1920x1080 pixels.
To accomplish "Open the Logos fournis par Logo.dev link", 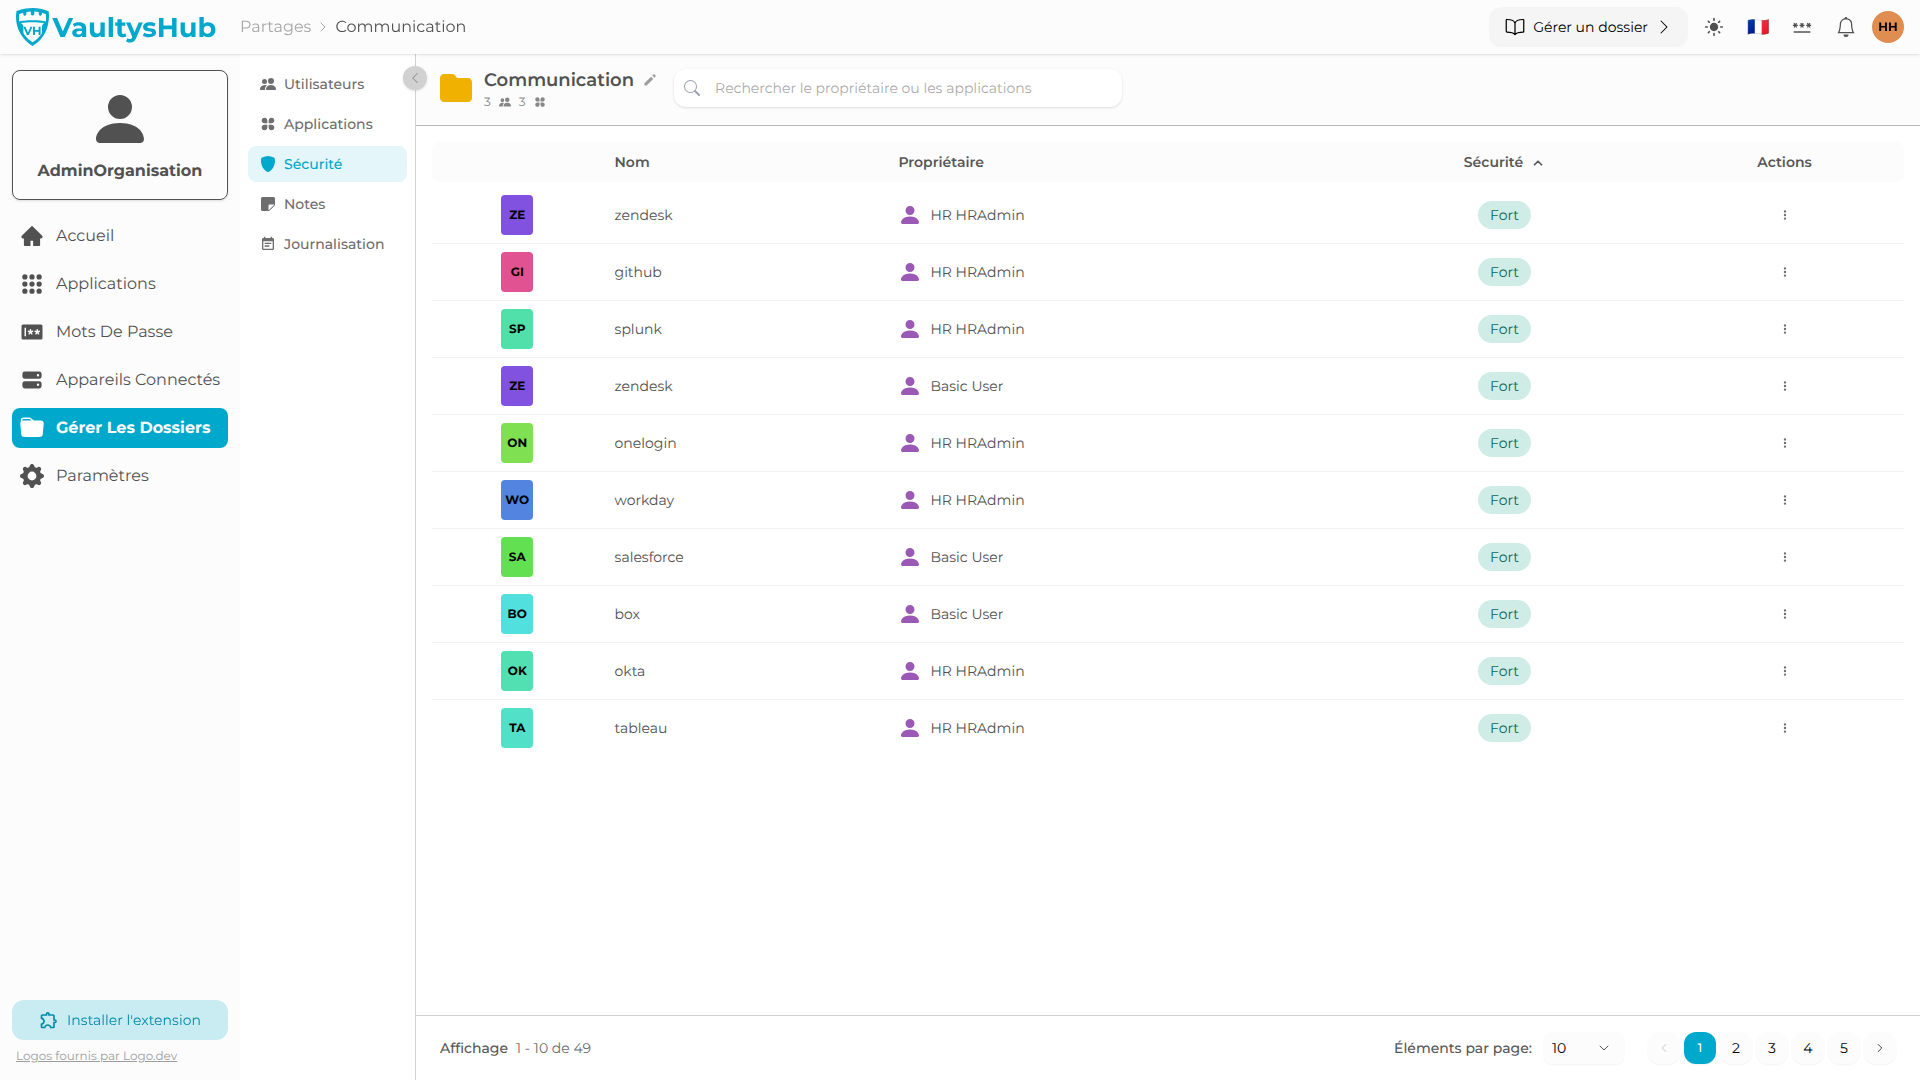I will pos(97,1056).
